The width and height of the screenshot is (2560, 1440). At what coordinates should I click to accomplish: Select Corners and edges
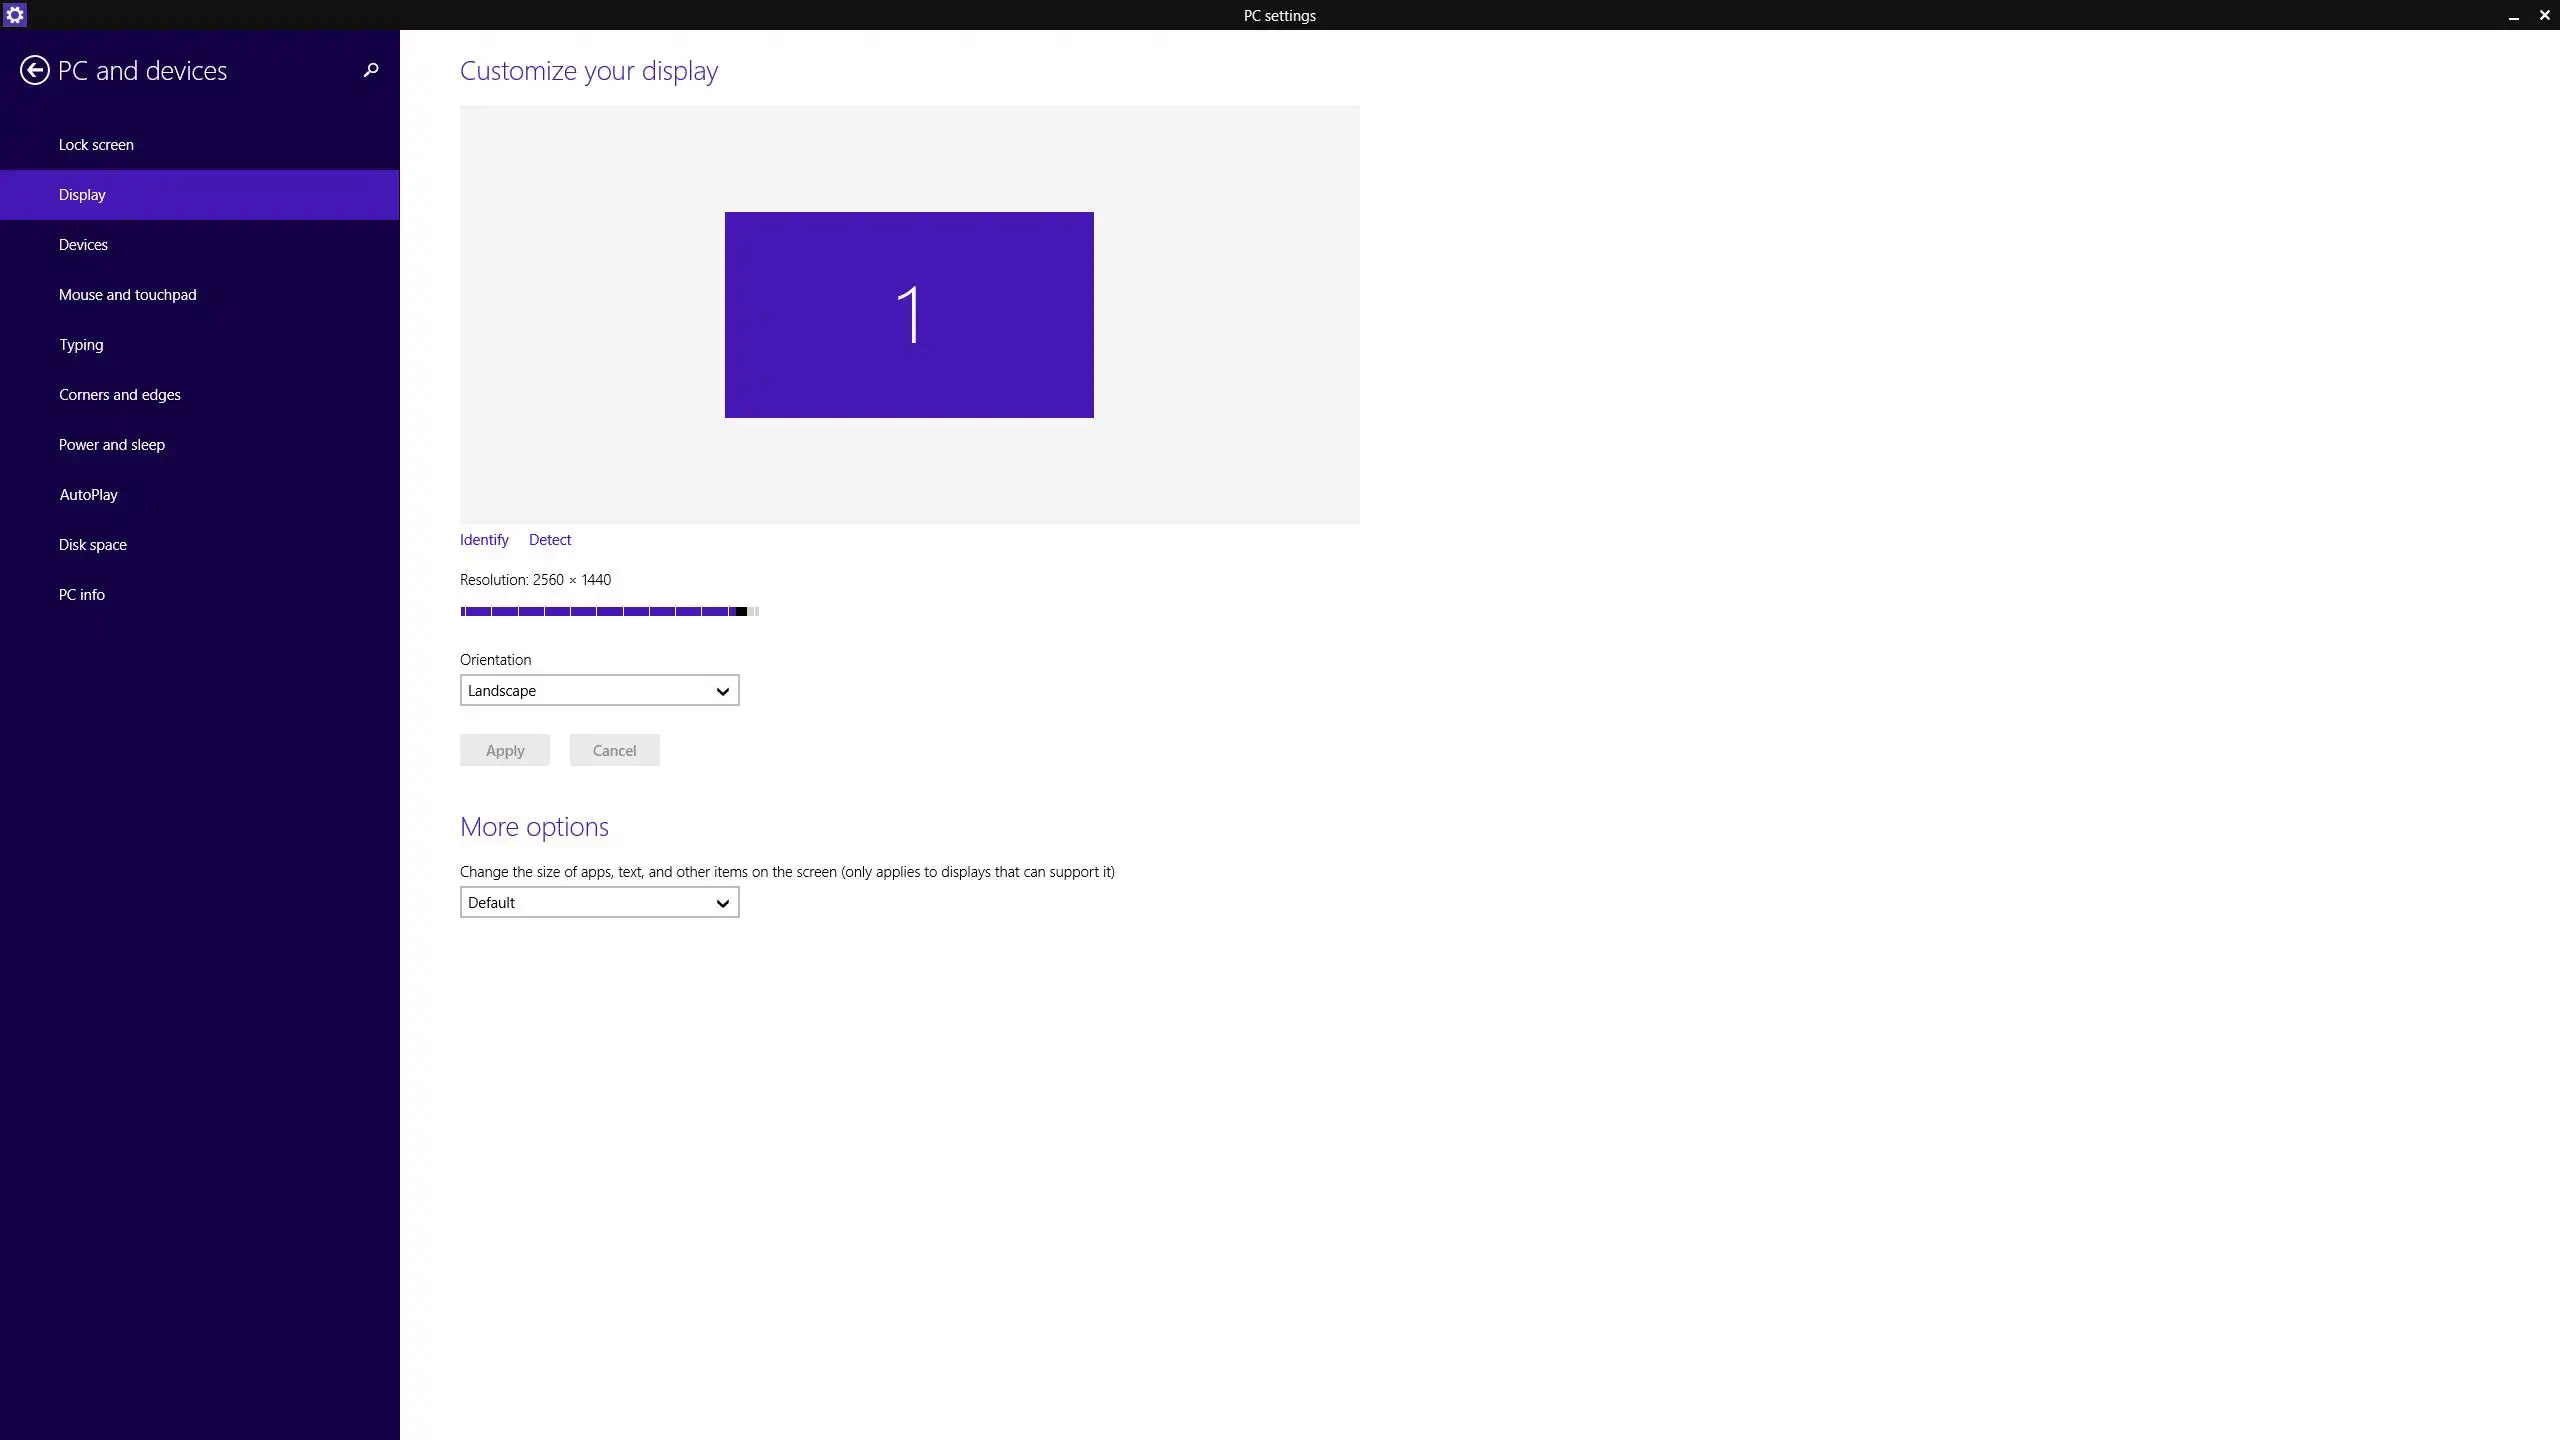pos(119,395)
